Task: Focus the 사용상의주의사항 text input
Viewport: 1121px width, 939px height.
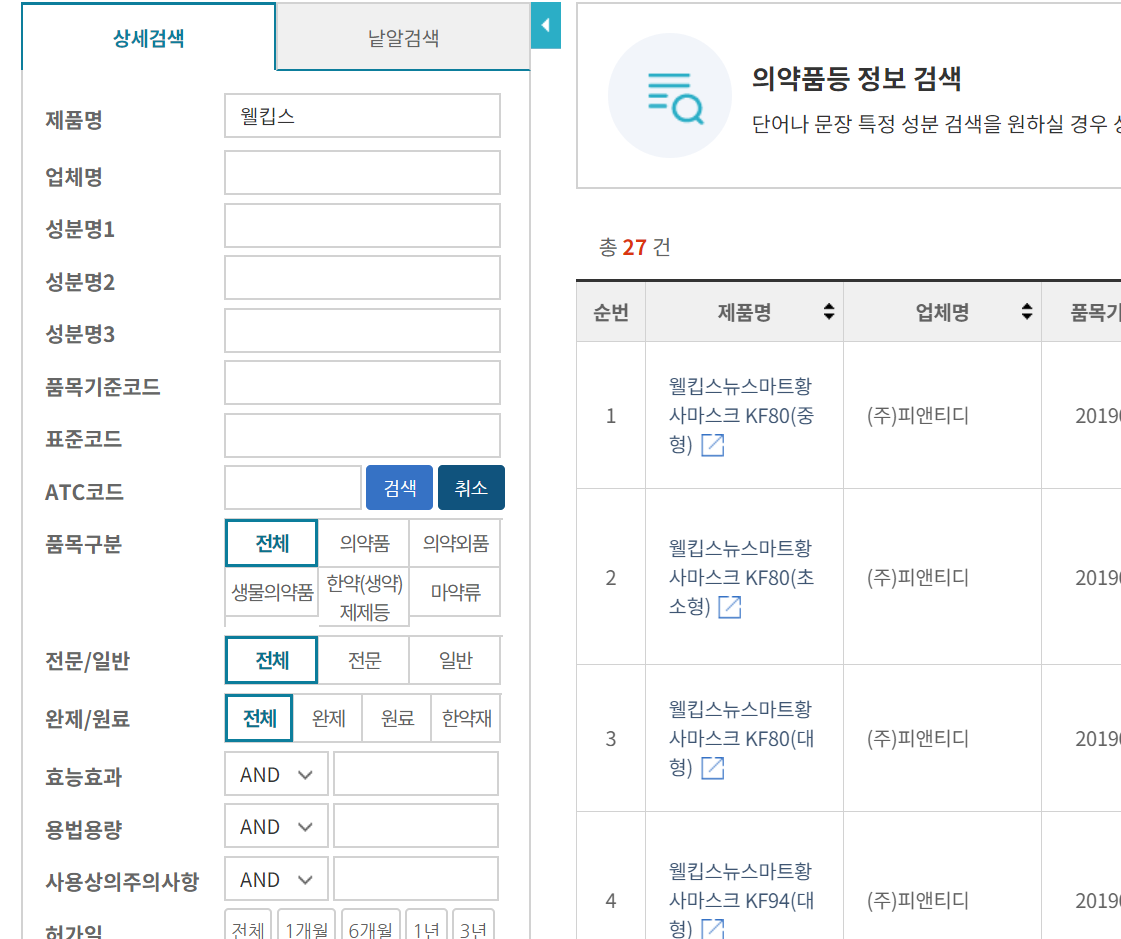Action: pos(415,879)
